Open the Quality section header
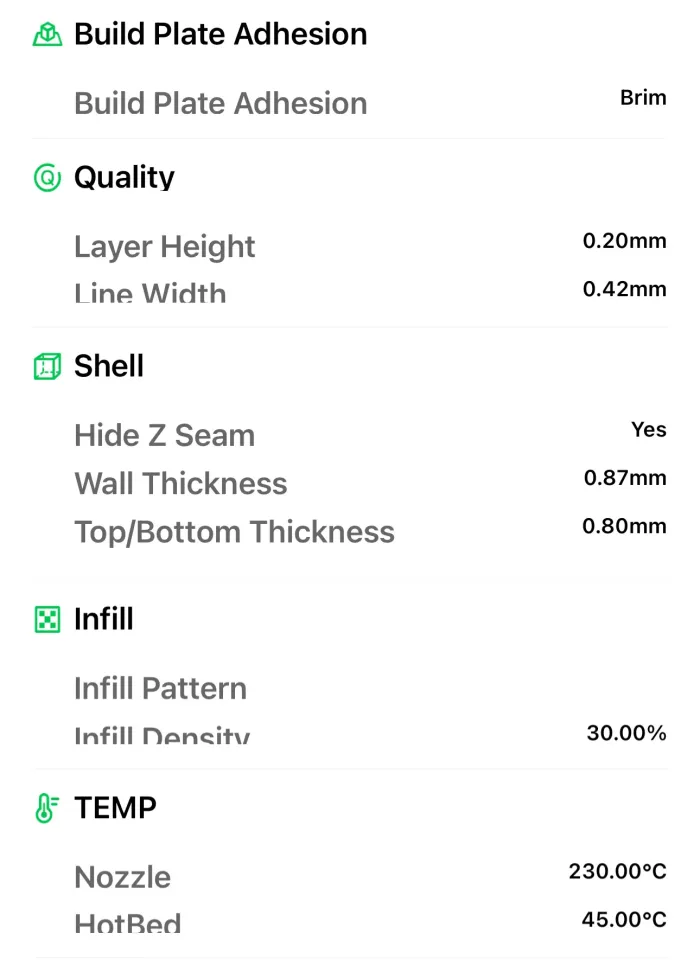 click(124, 178)
